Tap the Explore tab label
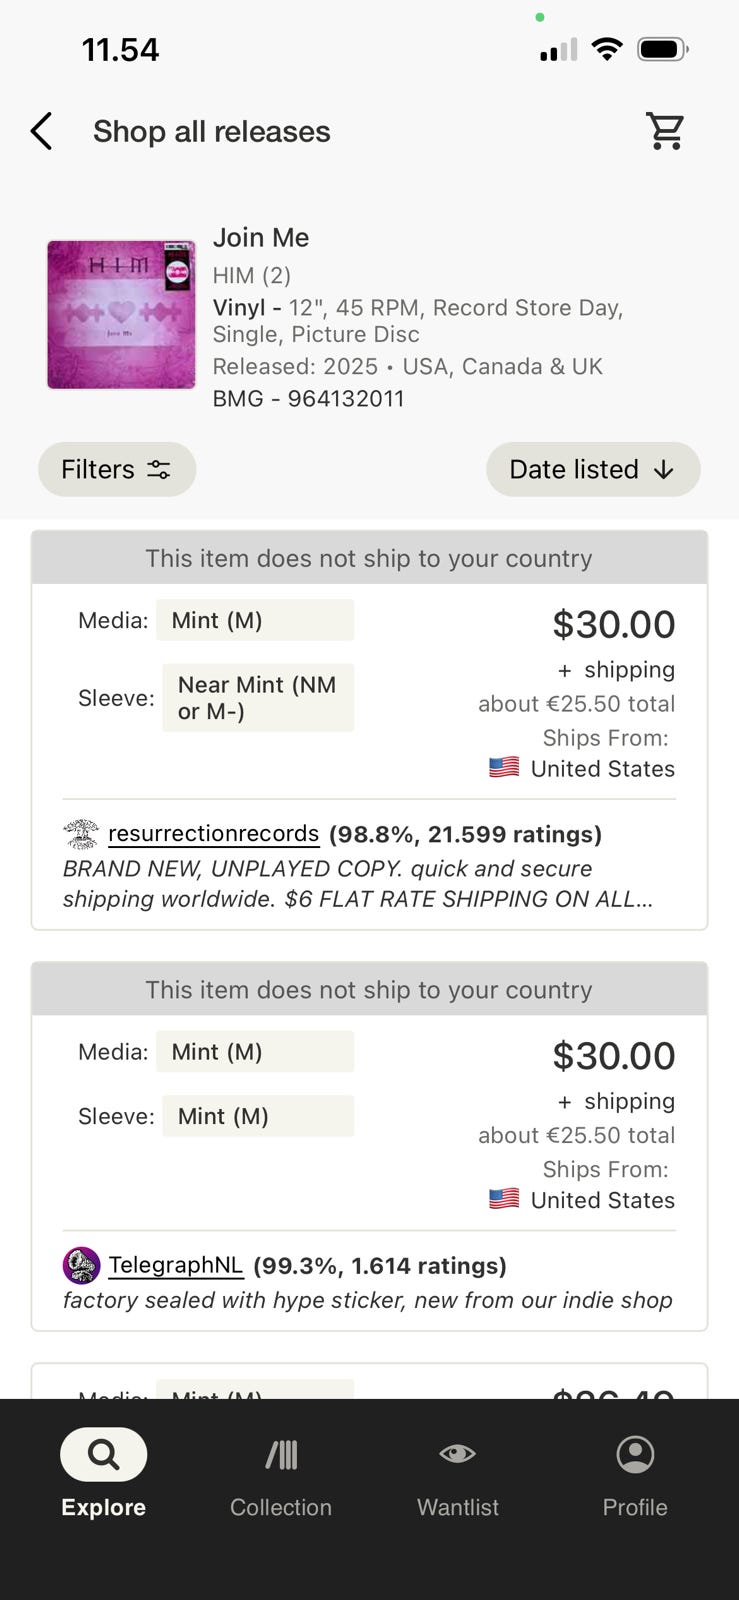Viewport: 739px width, 1600px height. (103, 1507)
